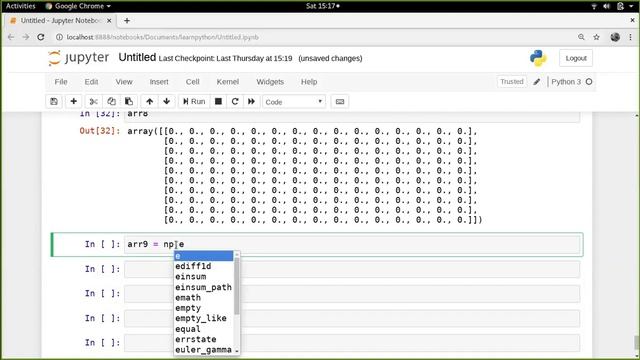Save the notebook with the floppy disk icon
The width and height of the screenshot is (640, 360).
(x=54, y=102)
